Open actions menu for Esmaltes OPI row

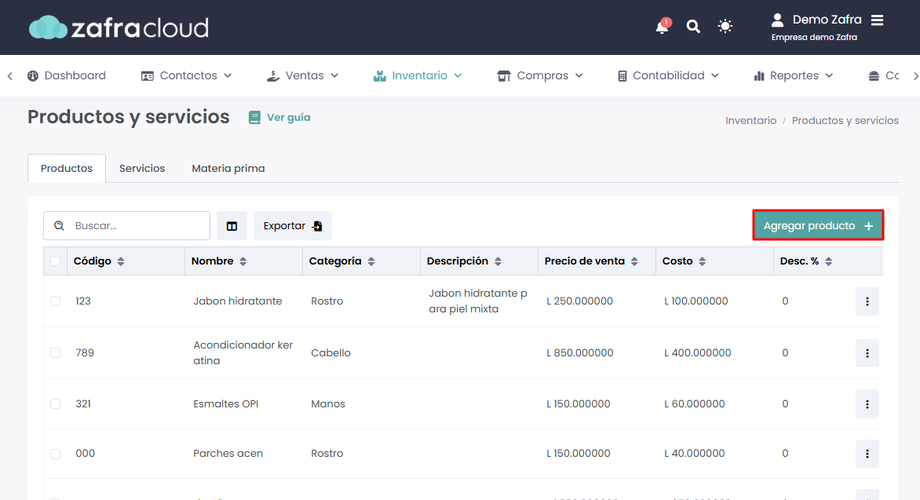tap(867, 404)
